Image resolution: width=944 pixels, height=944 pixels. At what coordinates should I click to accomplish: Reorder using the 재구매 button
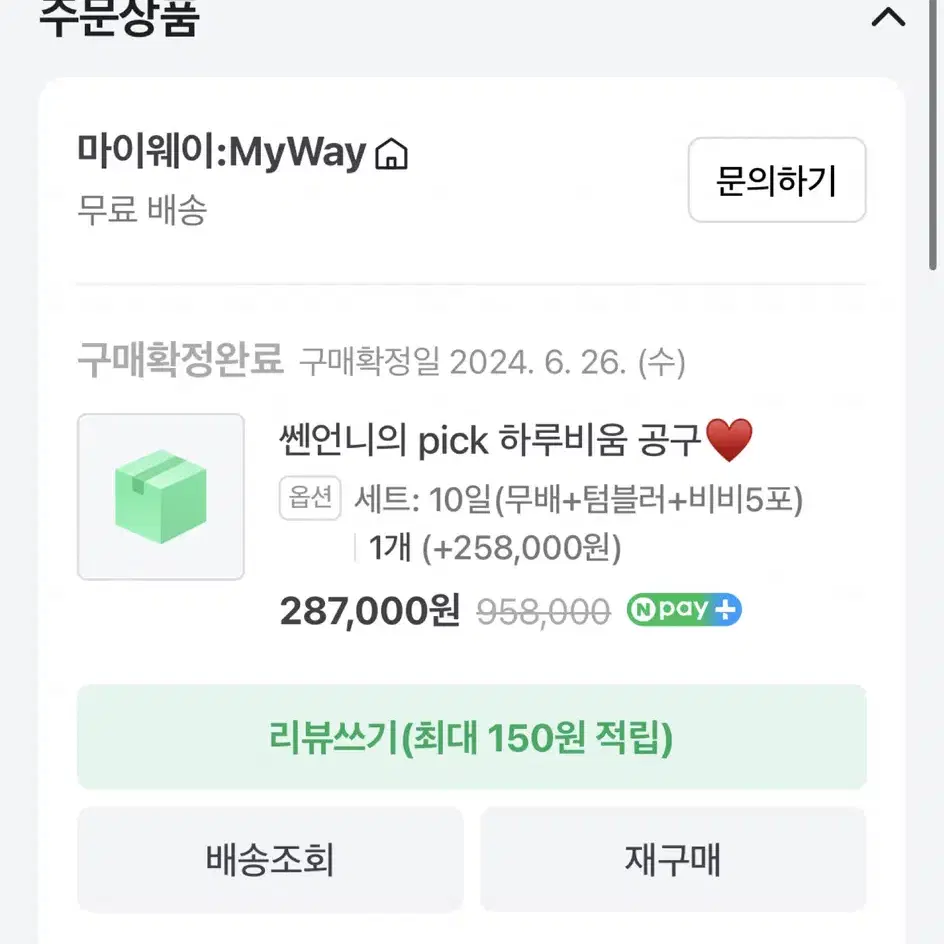672,860
